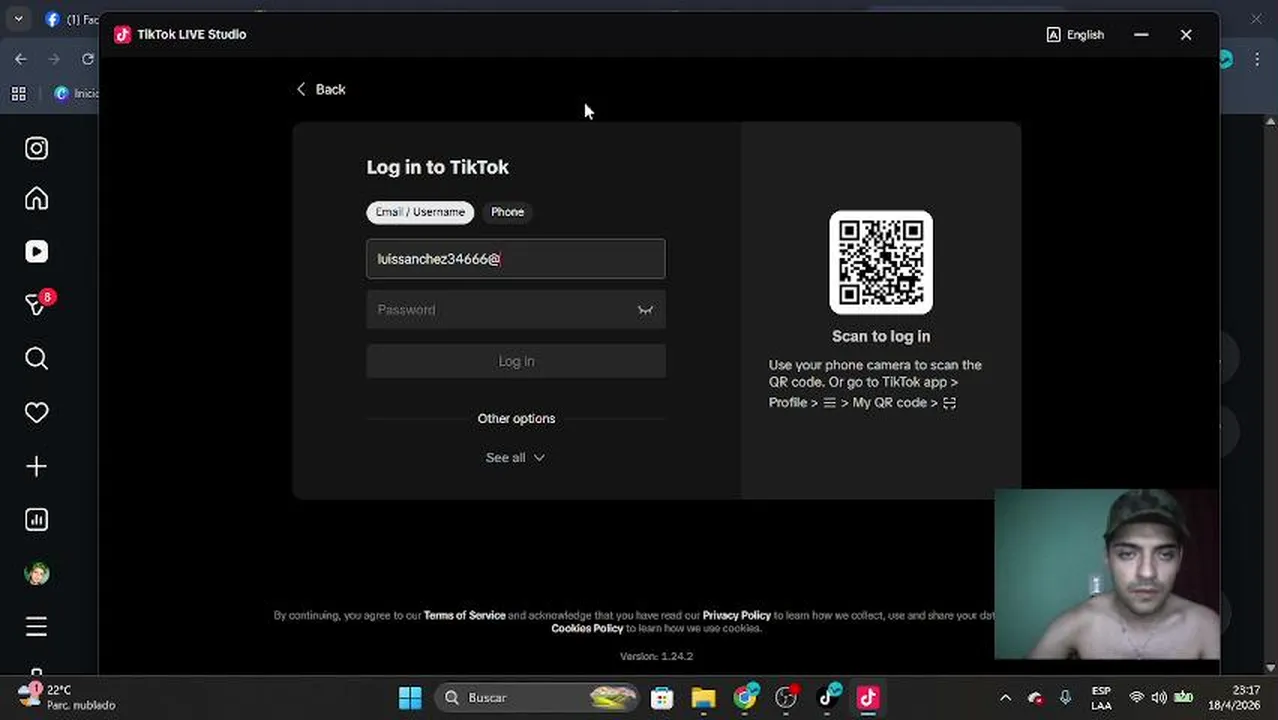Image resolution: width=1278 pixels, height=720 pixels.
Task: Open profile avatar in Instagram sidebar
Action: (37, 574)
